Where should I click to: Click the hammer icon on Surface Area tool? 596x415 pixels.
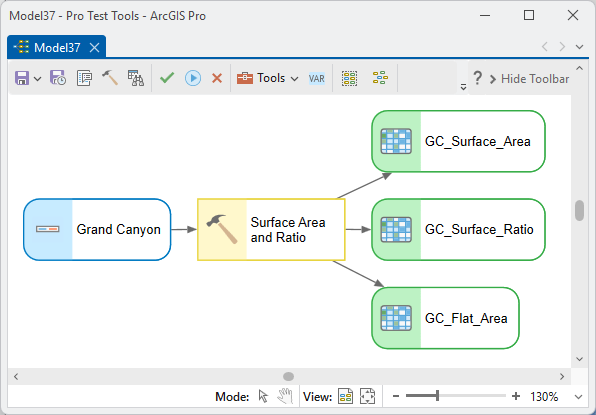click(222, 229)
